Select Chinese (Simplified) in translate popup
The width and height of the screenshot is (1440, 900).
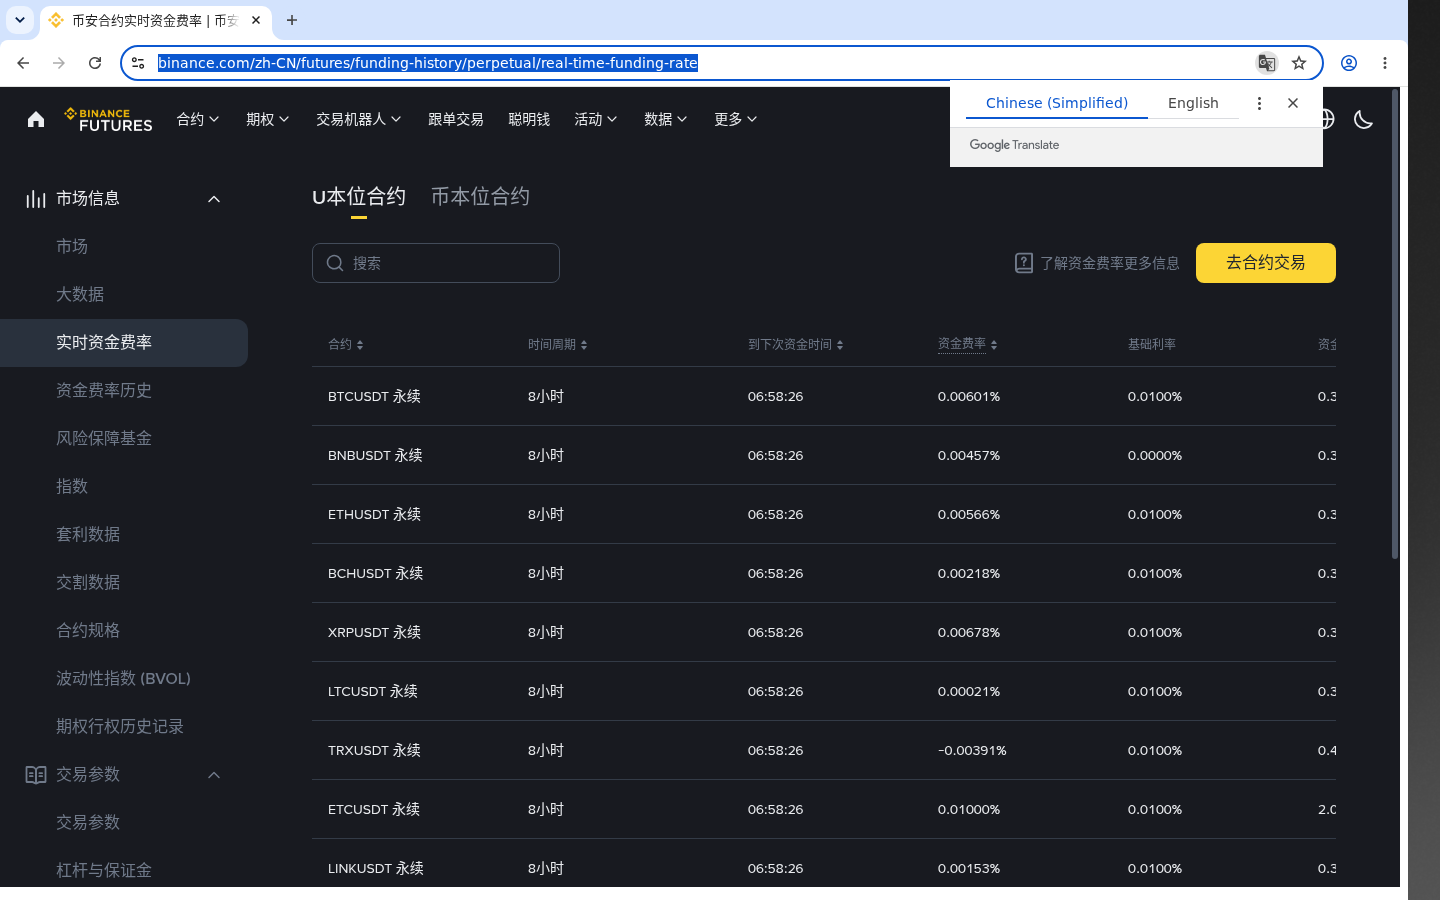coord(1057,103)
